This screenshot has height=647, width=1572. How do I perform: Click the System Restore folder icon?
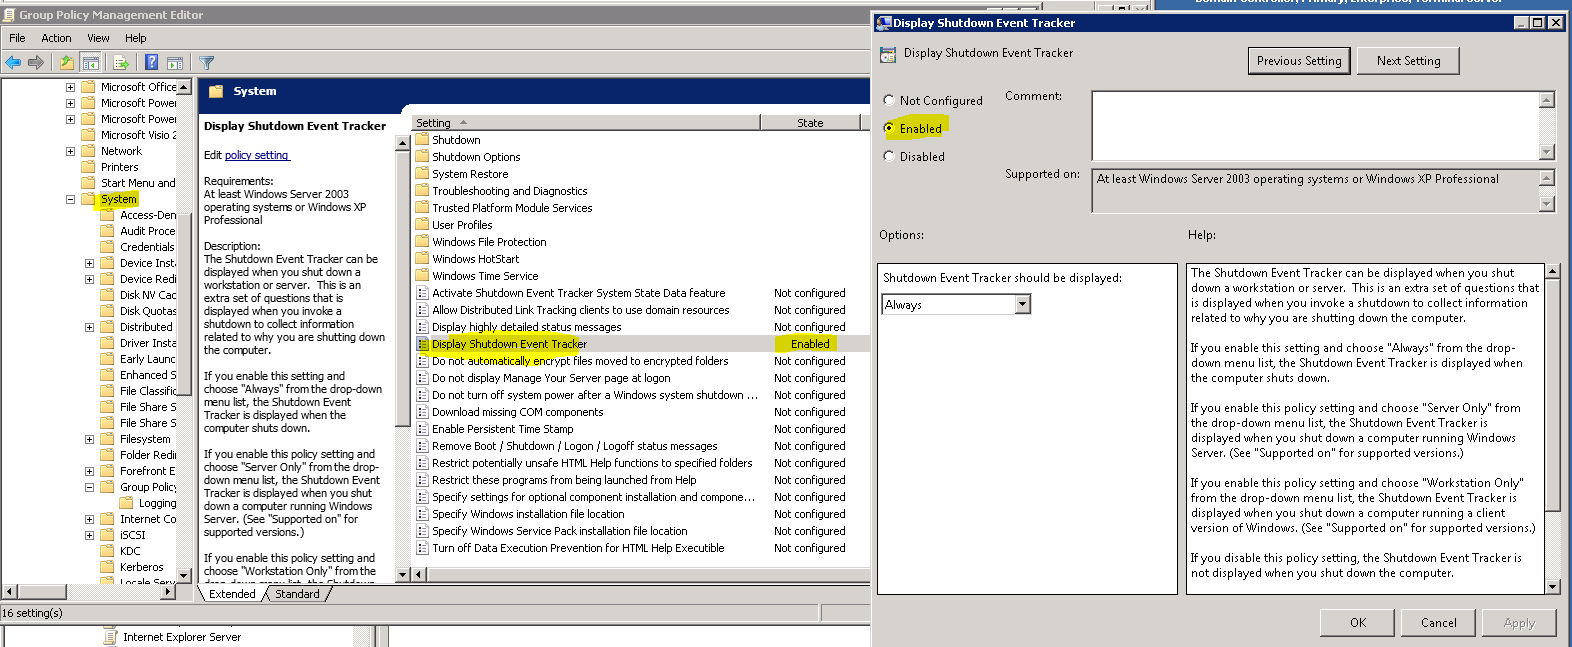pyautogui.click(x=422, y=174)
